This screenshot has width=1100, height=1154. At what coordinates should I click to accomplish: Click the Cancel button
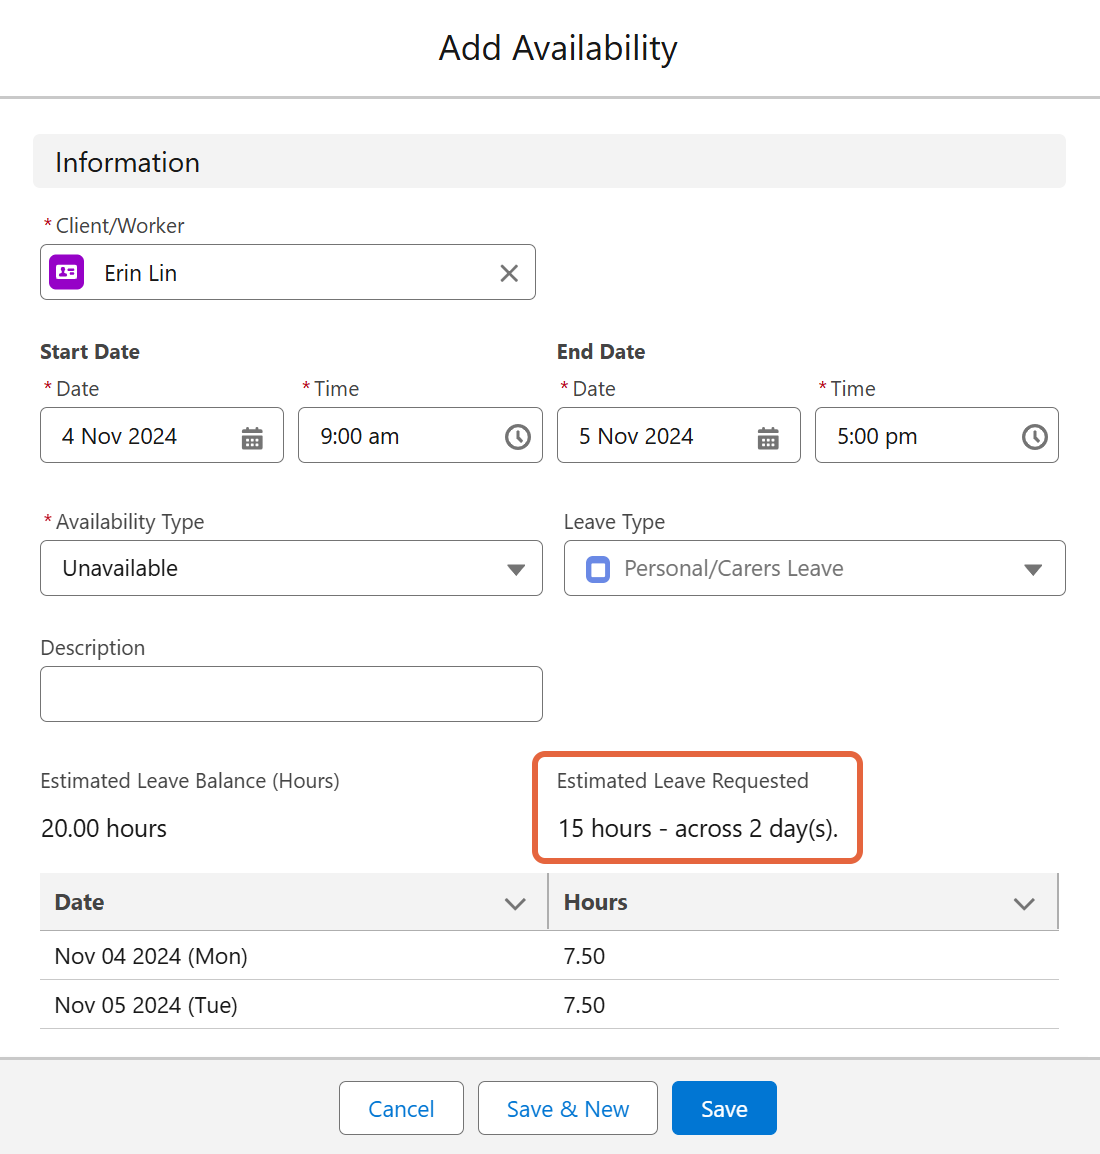tap(401, 1108)
